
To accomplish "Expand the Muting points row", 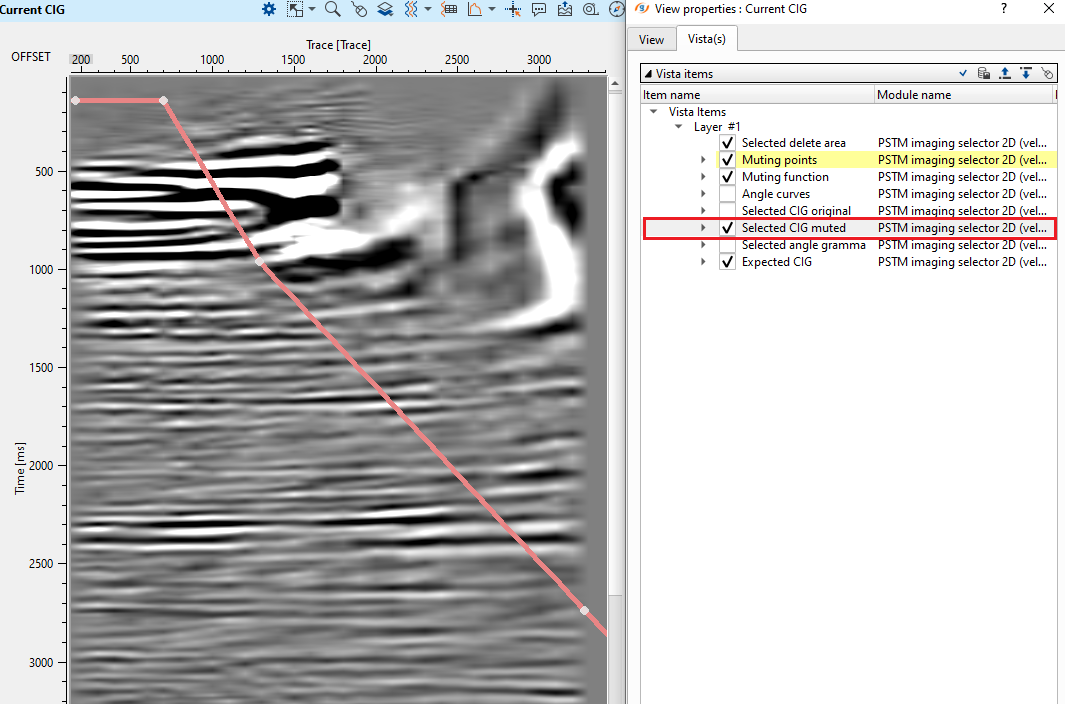I will coord(703,160).
